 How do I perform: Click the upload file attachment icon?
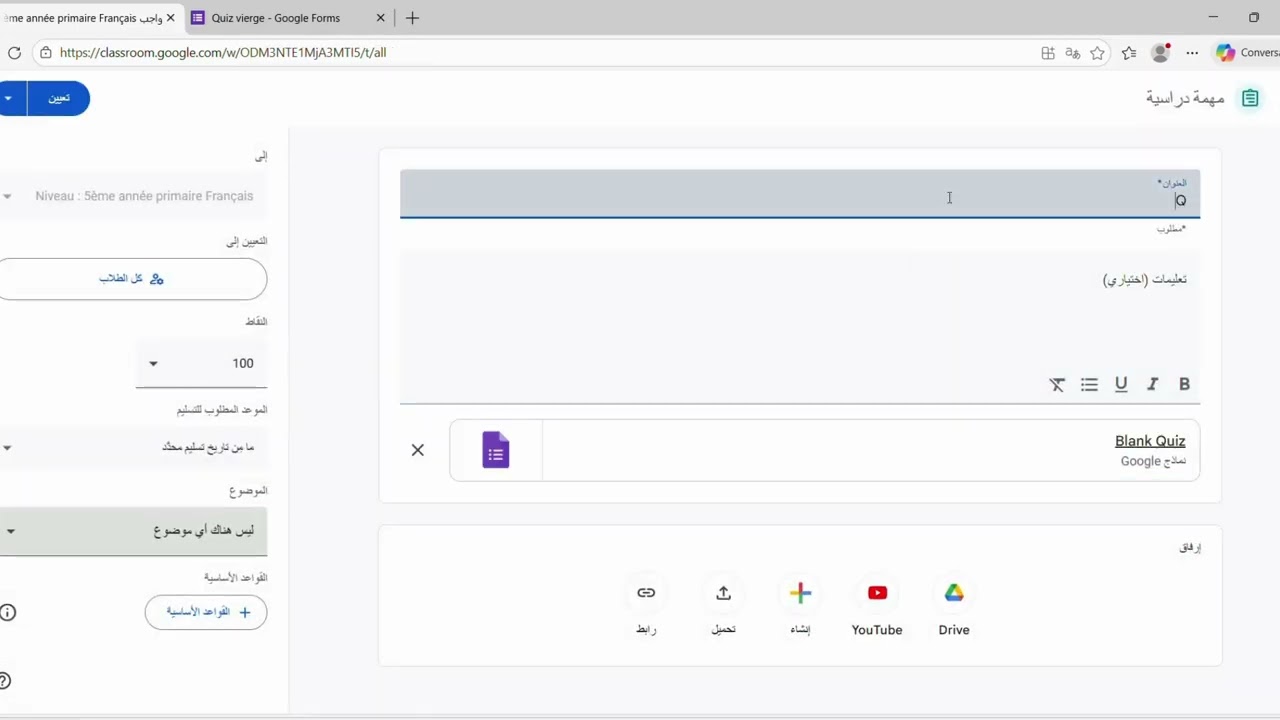point(723,593)
